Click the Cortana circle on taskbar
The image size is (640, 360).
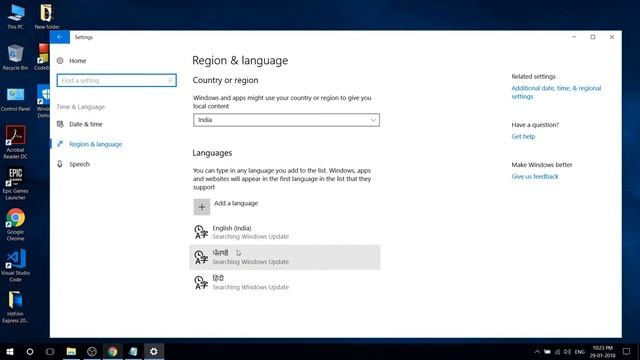[x=30, y=351]
